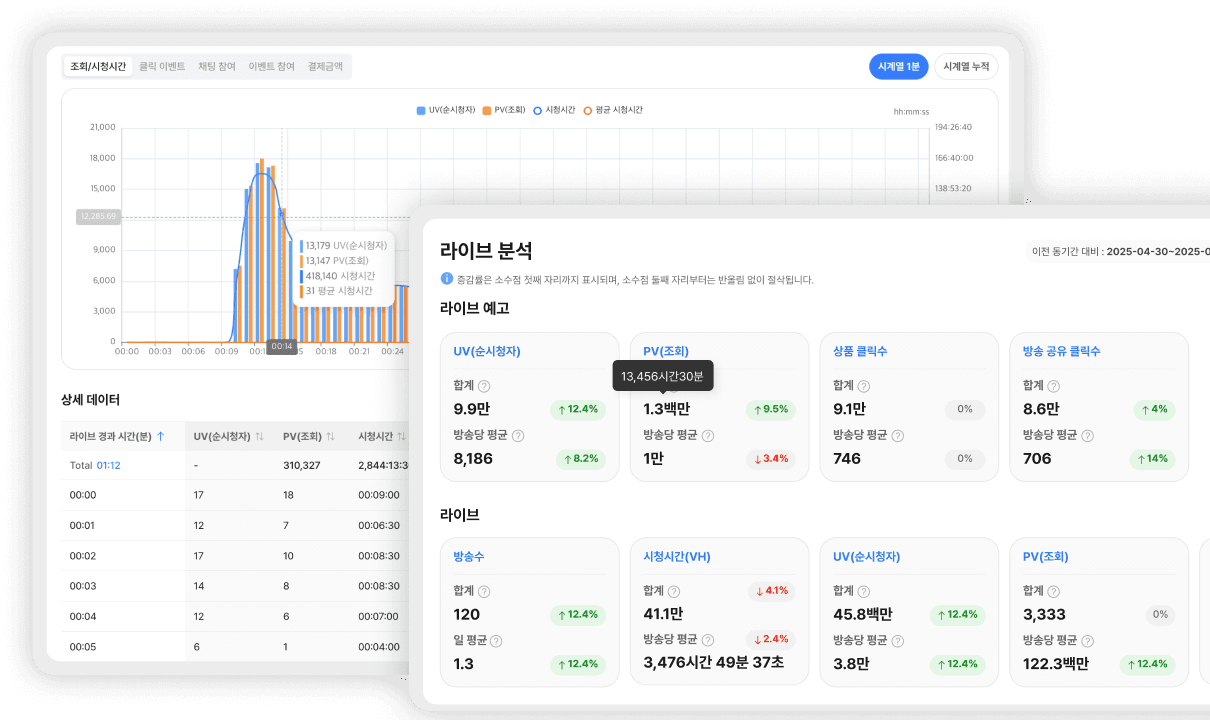Switch to the 채팅 참여 tab
This screenshot has height=720, width=1210.
point(219,65)
